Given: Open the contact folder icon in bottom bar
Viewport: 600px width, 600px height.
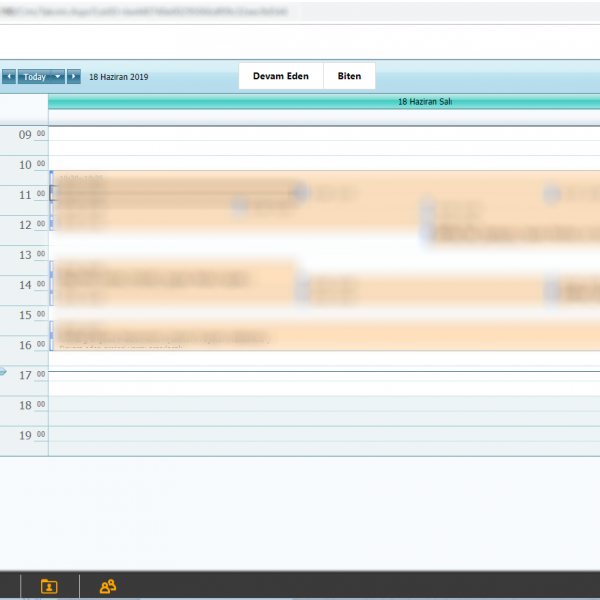Looking at the screenshot, I should click(48, 587).
